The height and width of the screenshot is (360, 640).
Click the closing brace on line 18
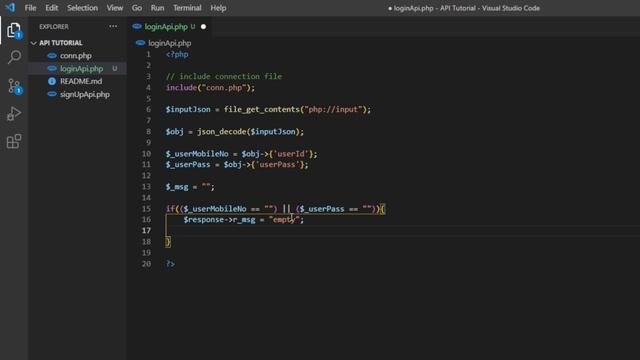[168, 242]
